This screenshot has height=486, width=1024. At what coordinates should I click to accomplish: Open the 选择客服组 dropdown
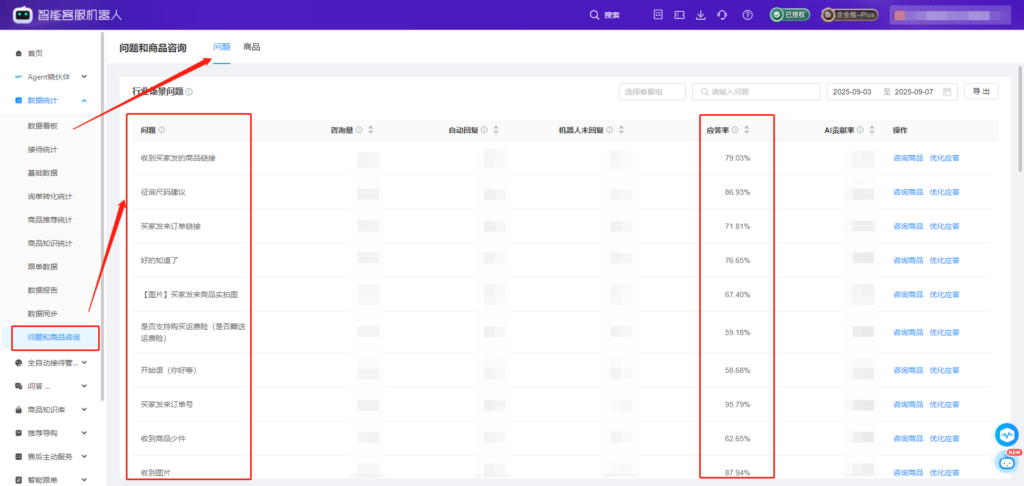[651, 92]
